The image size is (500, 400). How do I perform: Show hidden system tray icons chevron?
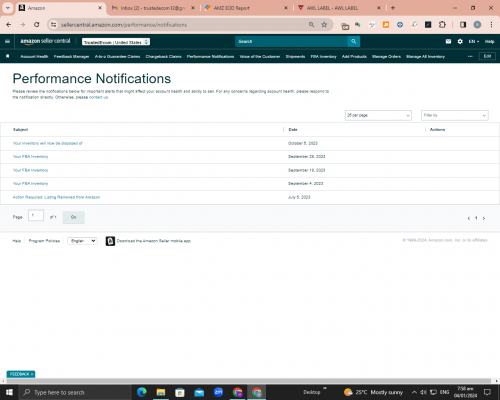pos(414,392)
